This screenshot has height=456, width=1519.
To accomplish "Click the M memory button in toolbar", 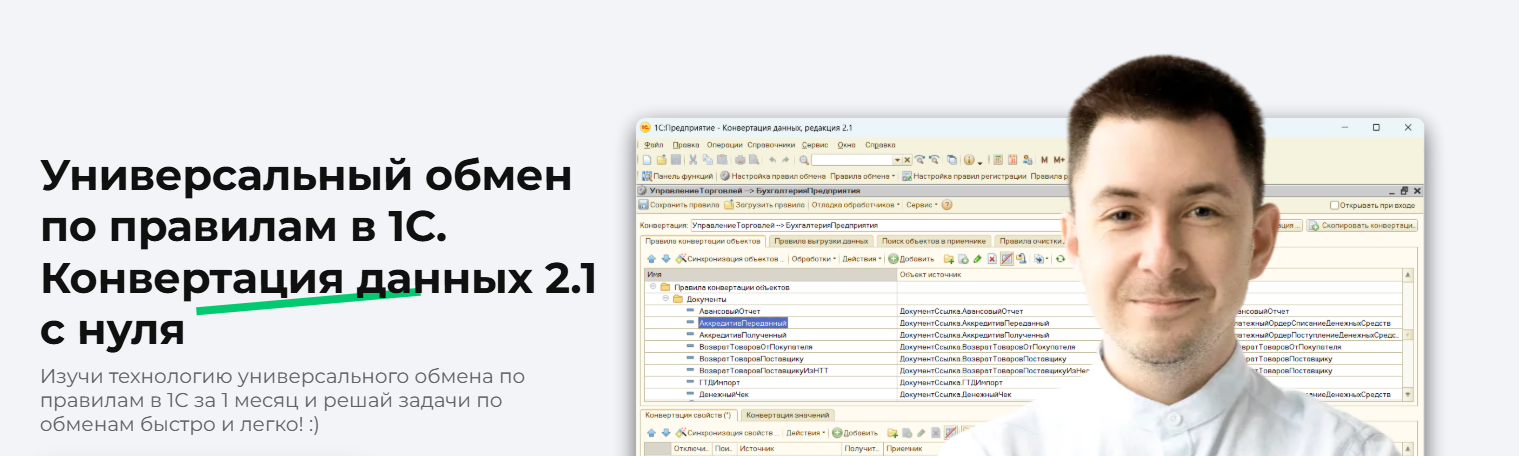I will (1044, 160).
